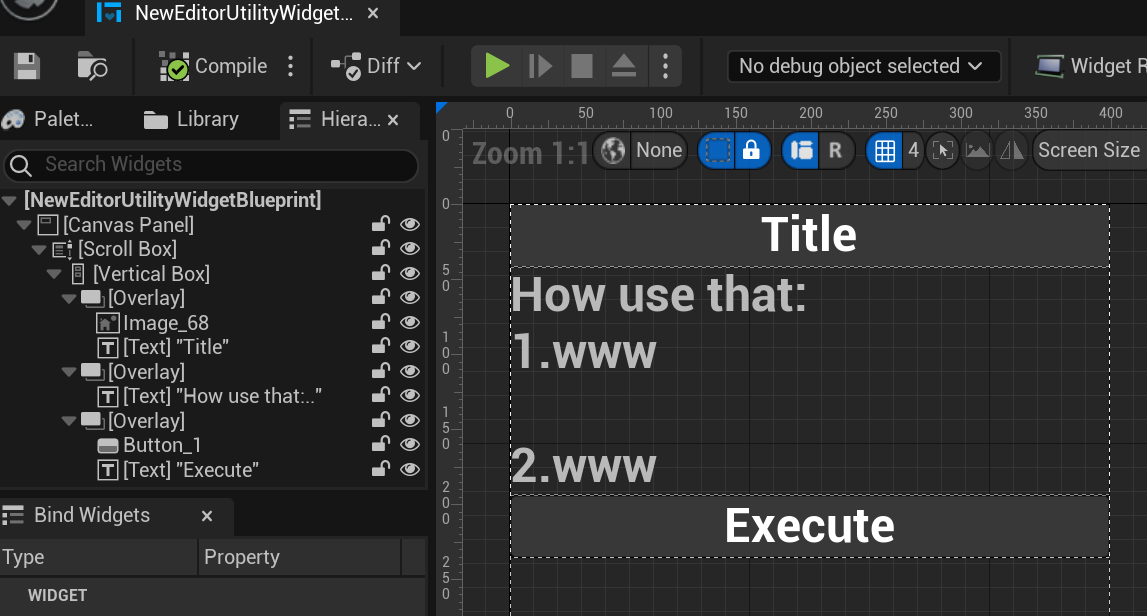Click the zoom to fit icon
1147x616 pixels.
click(942, 151)
